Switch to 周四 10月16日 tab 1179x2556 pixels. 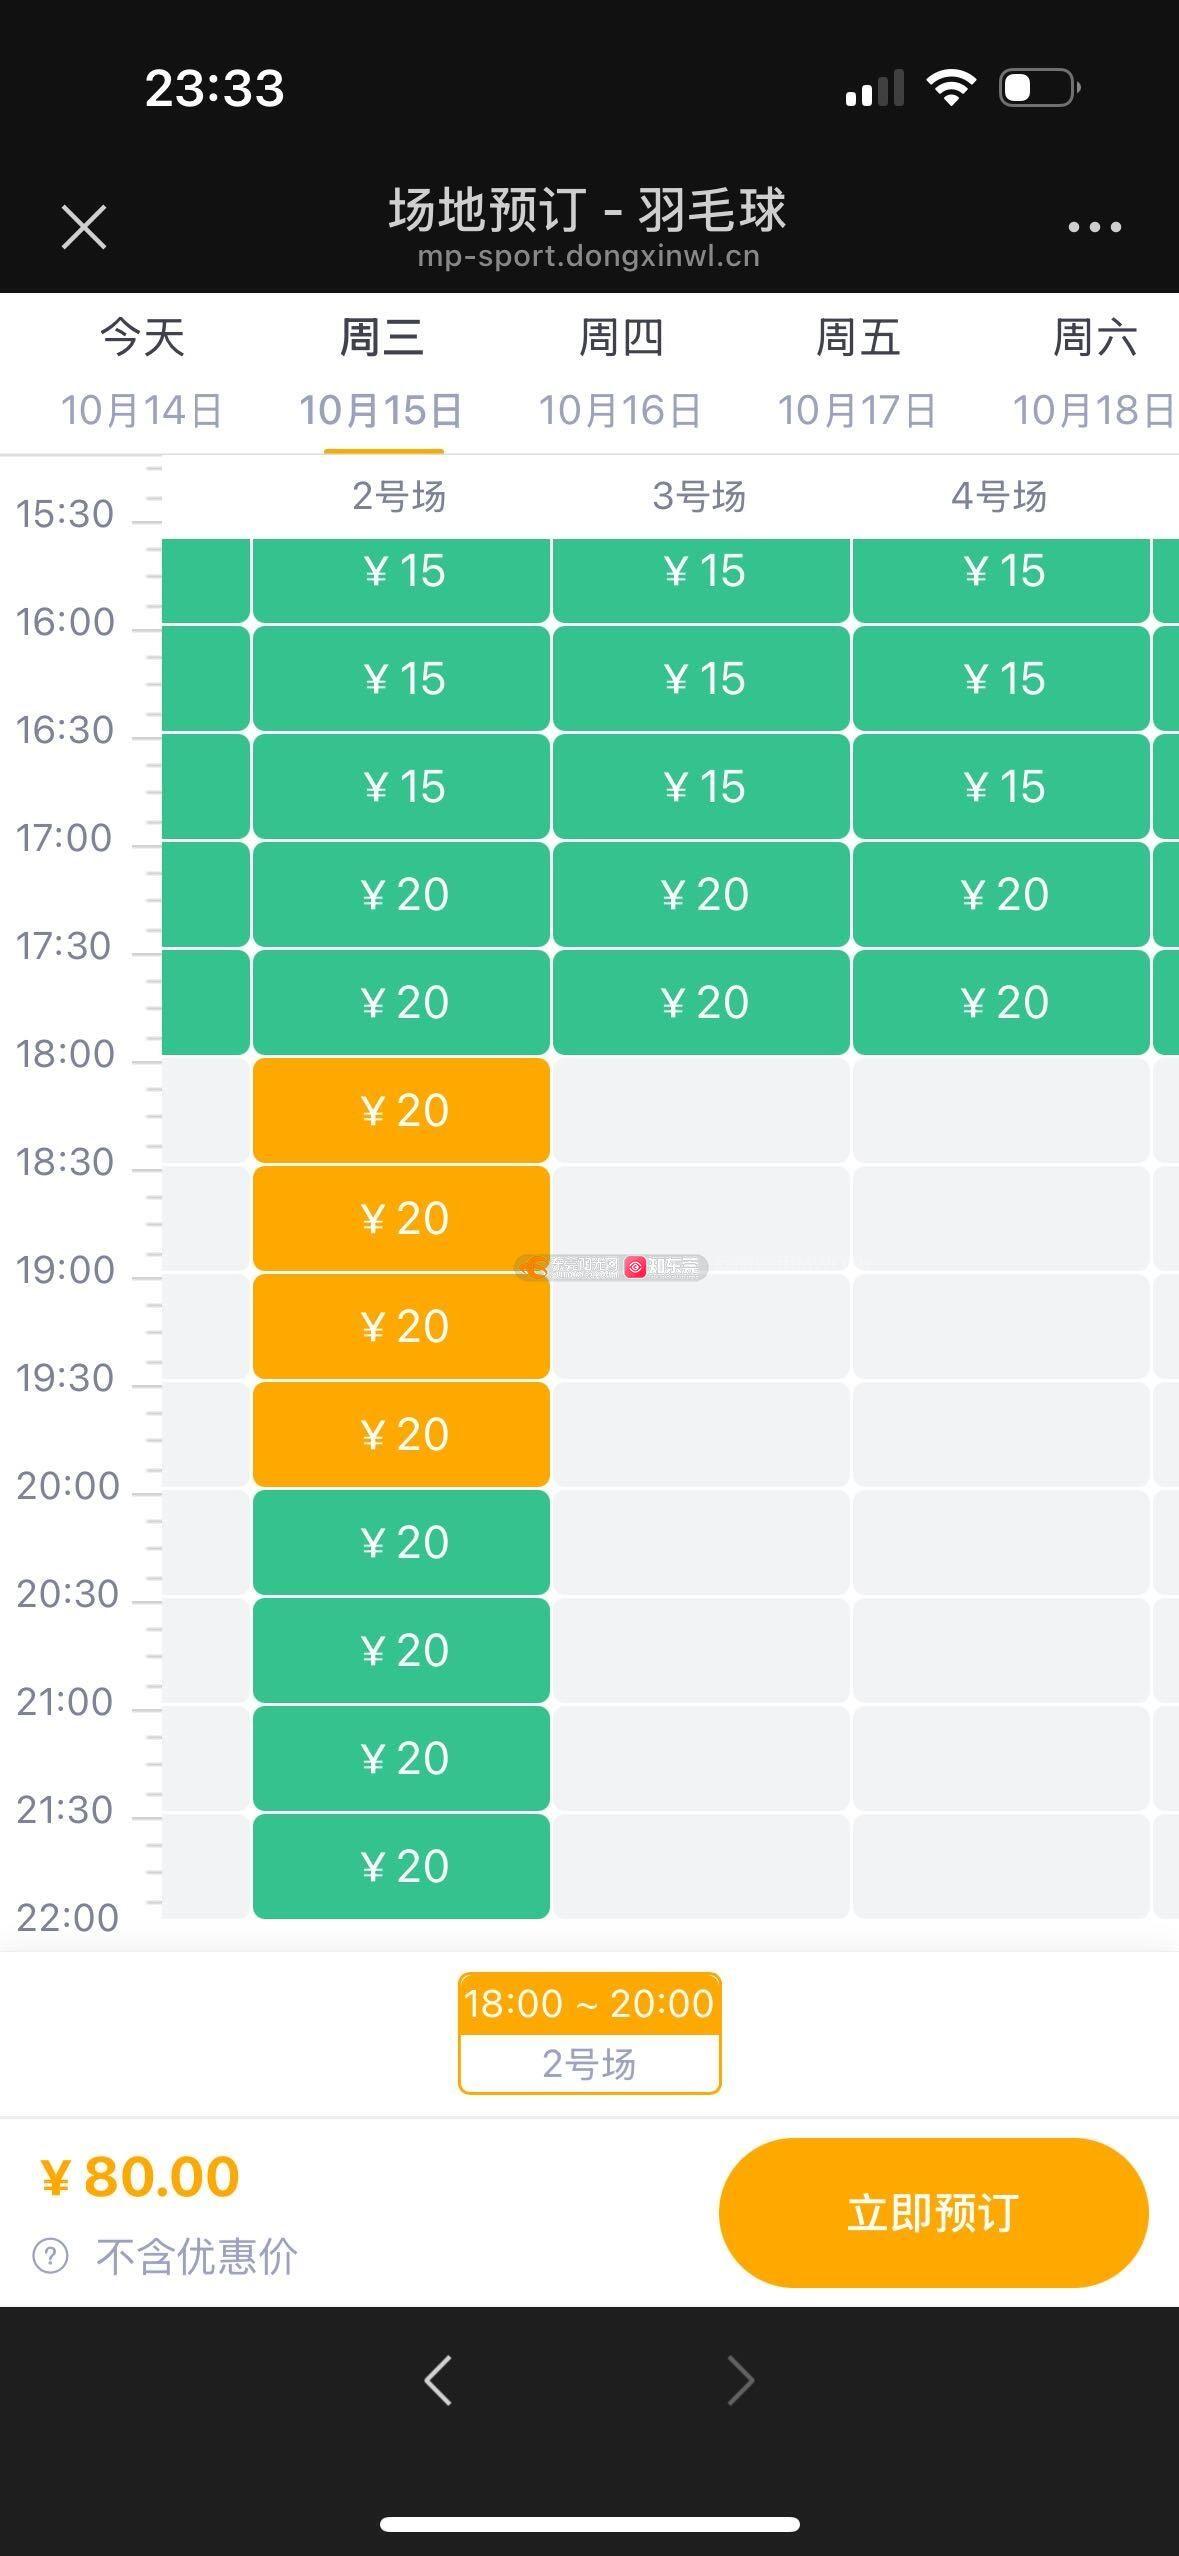[x=620, y=373]
